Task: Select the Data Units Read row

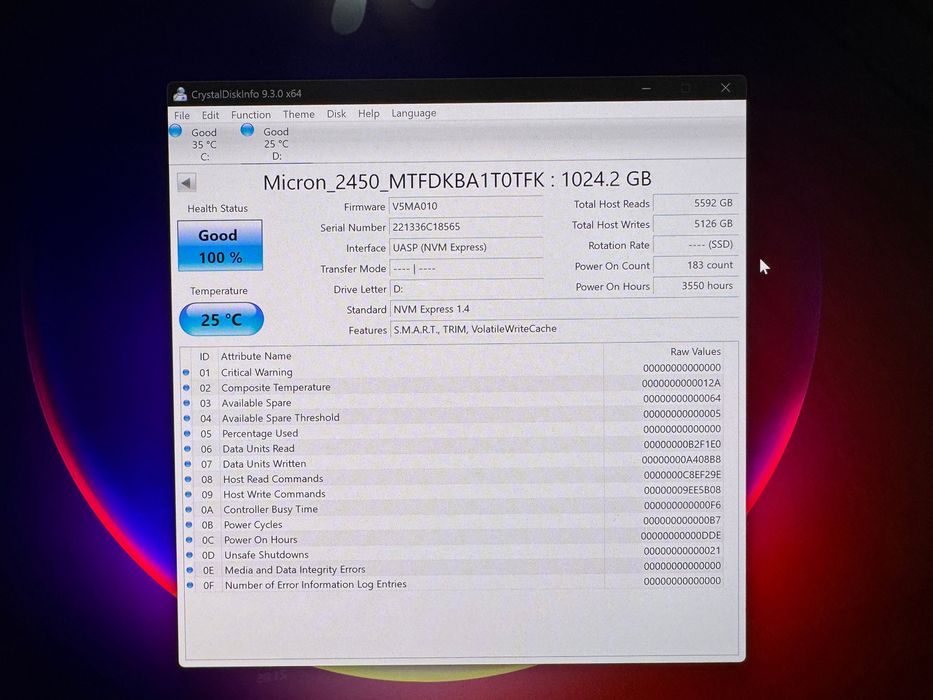Action: (452, 447)
